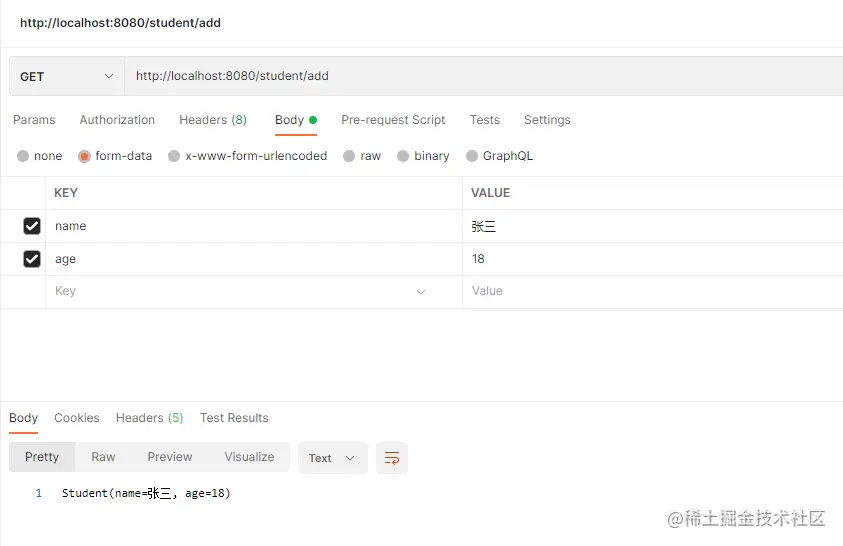
Task: Click the VALUE column header
Action: (x=490, y=193)
